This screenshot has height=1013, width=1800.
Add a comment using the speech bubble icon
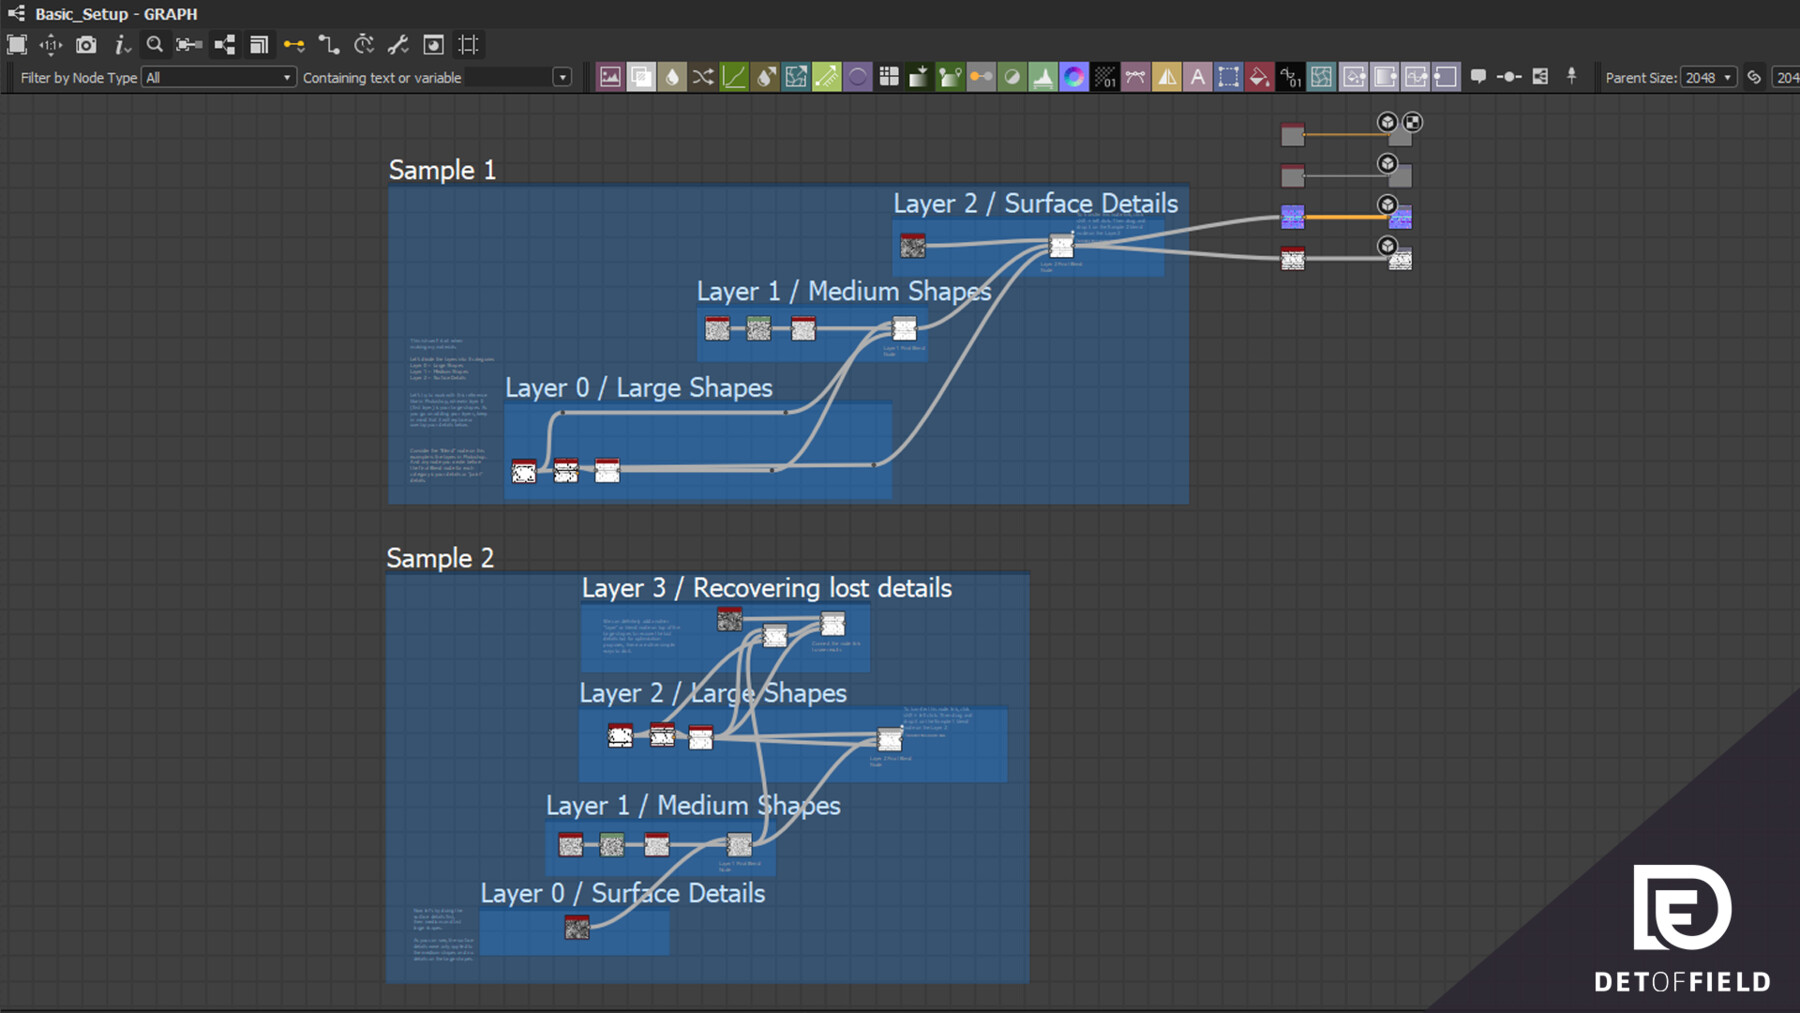[1479, 77]
